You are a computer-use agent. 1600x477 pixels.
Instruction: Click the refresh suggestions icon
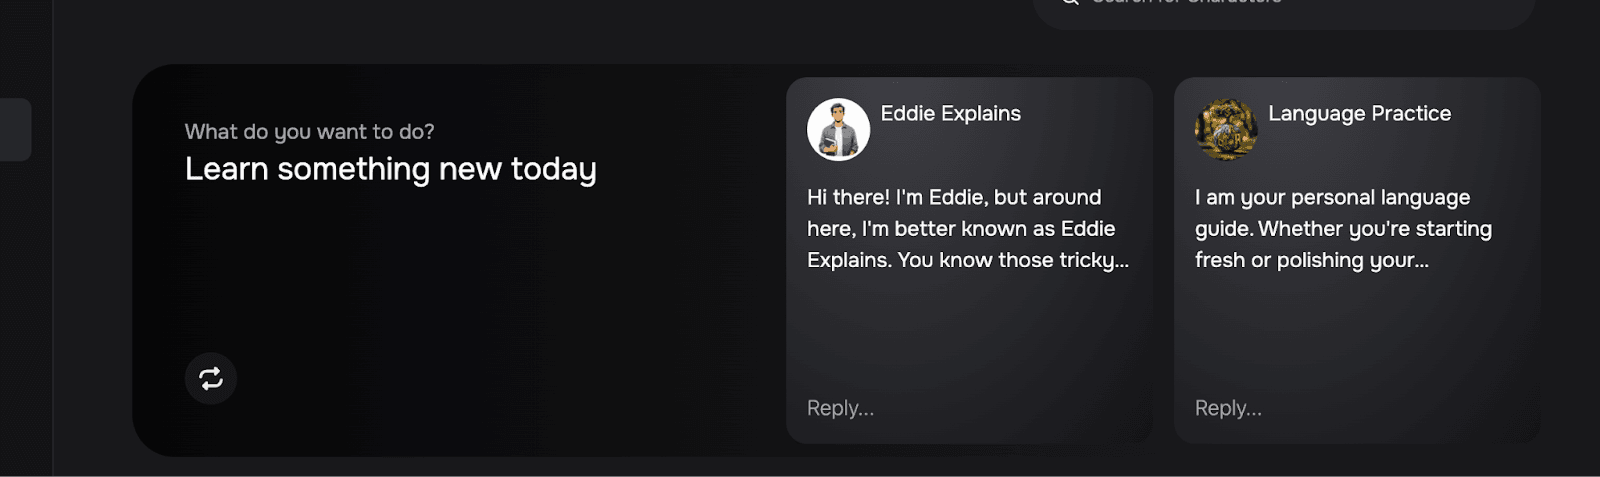pos(211,379)
